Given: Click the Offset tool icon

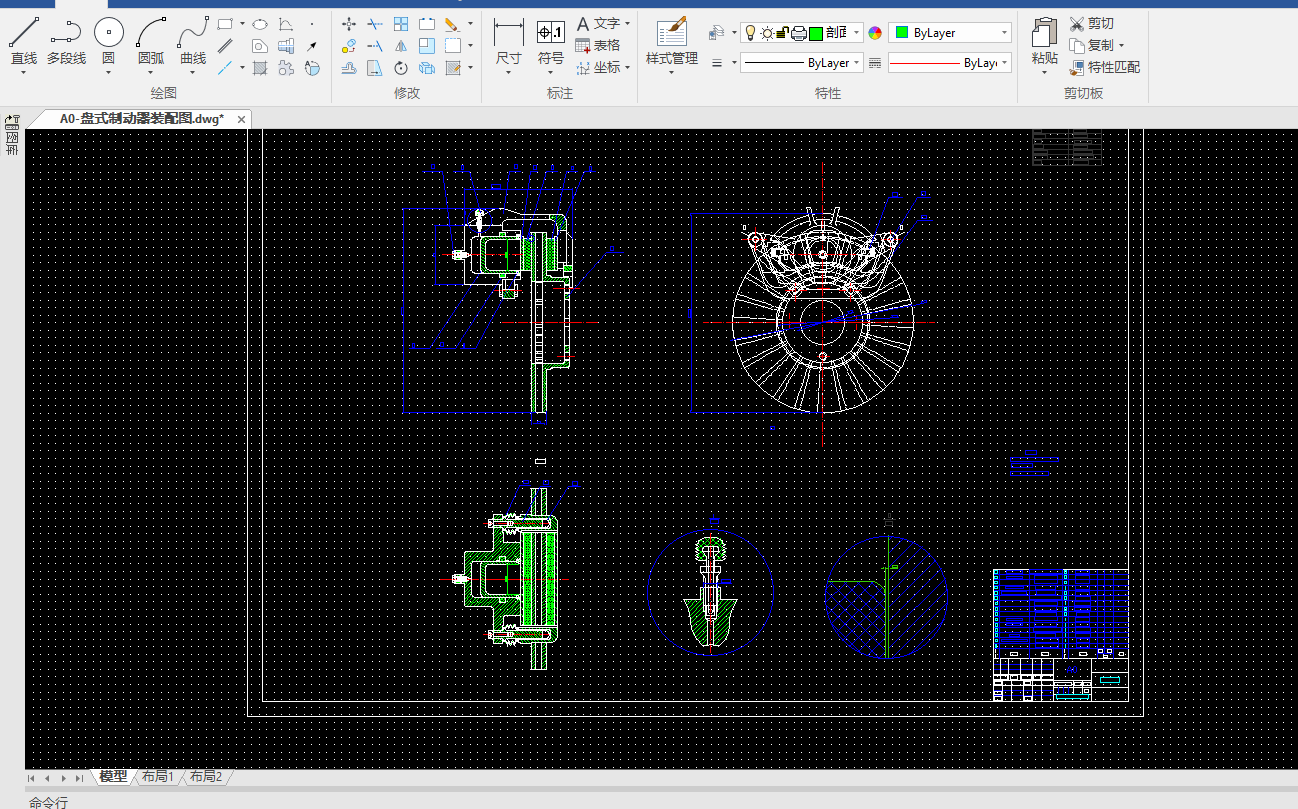Looking at the screenshot, I should (x=349, y=68).
